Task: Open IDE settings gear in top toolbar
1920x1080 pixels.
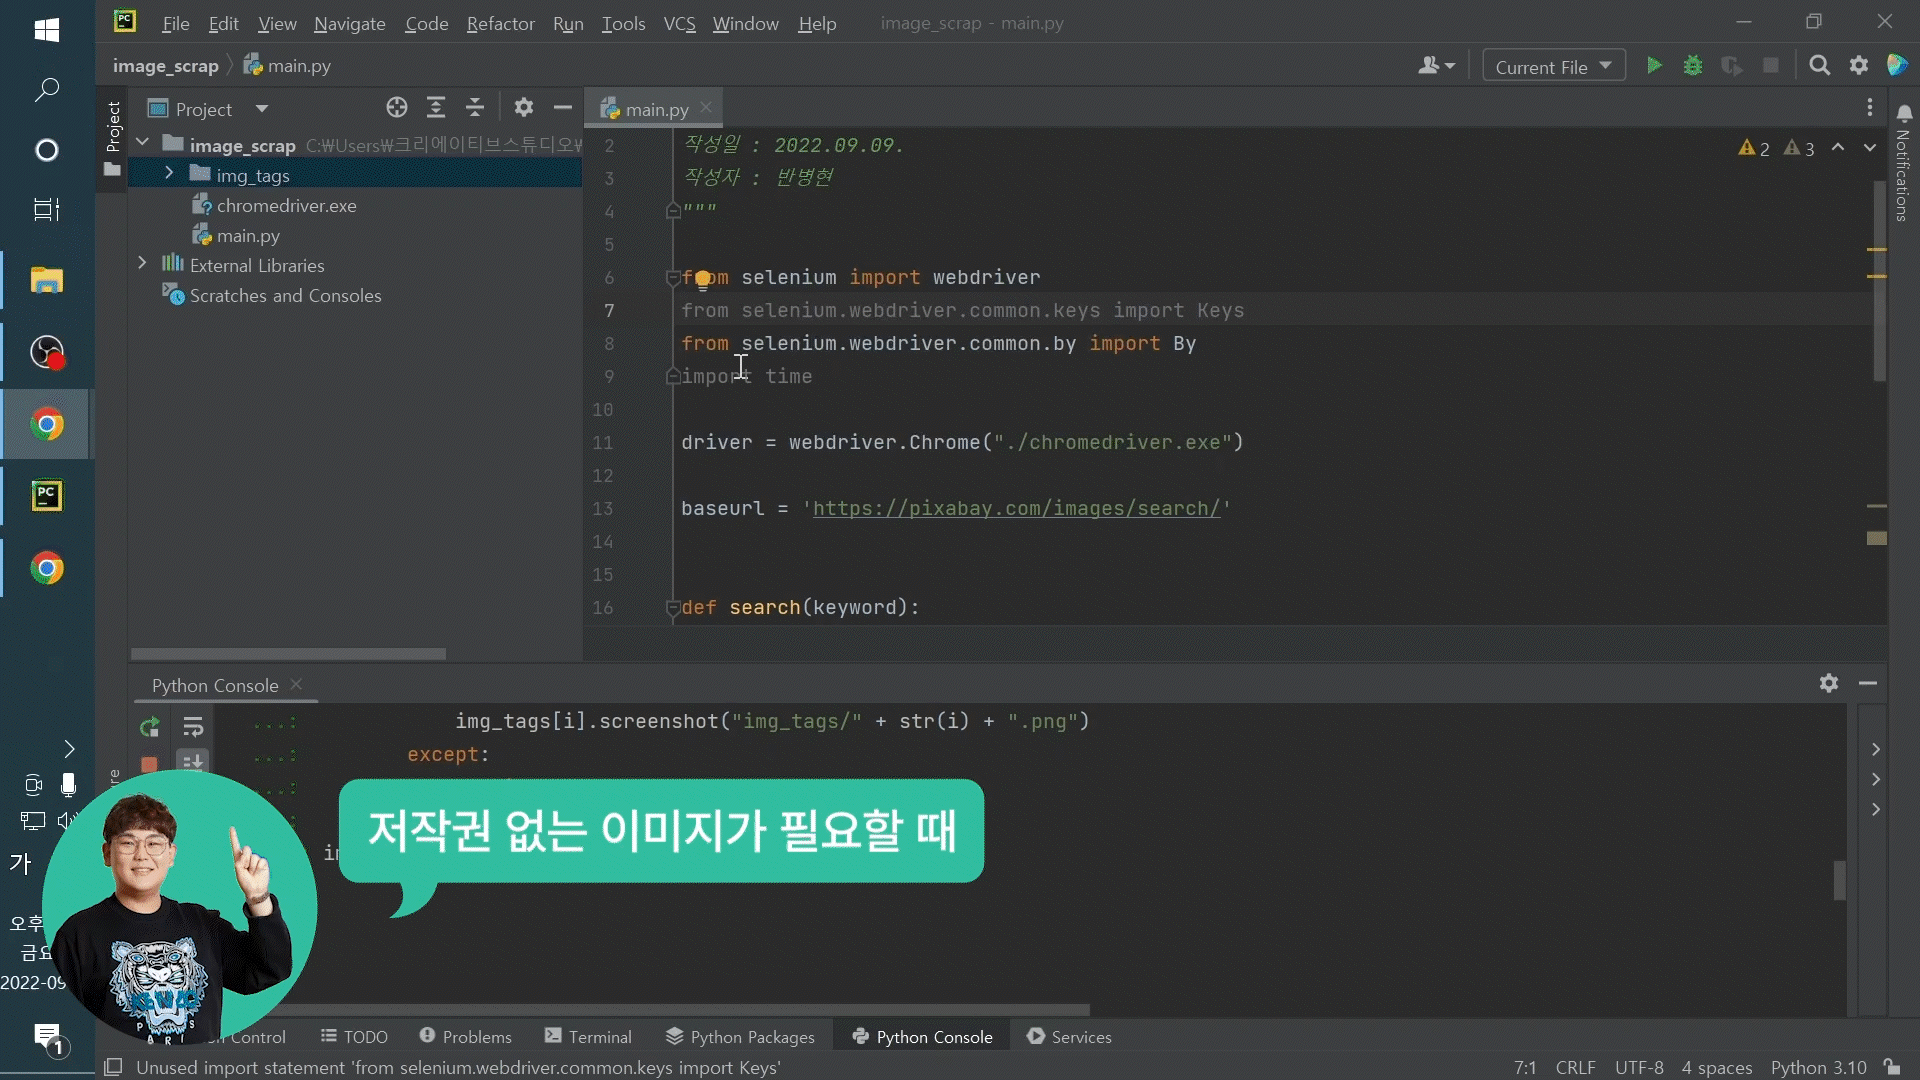Action: (1859, 66)
